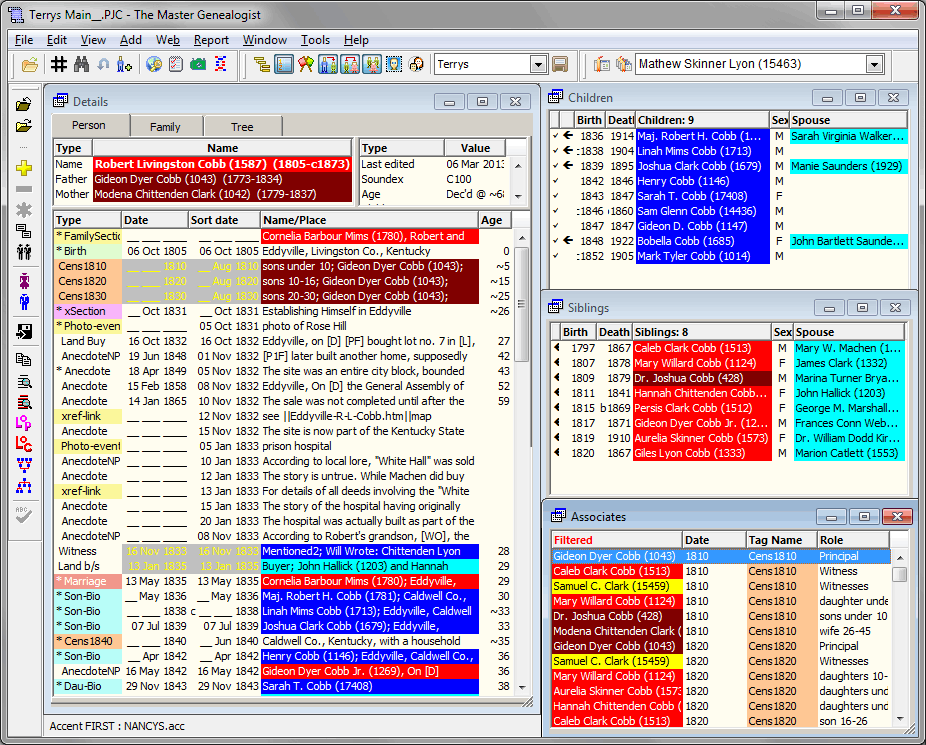This screenshot has height=745, width=926.
Task: Open the Report menu
Action: click(x=213, y=40)
